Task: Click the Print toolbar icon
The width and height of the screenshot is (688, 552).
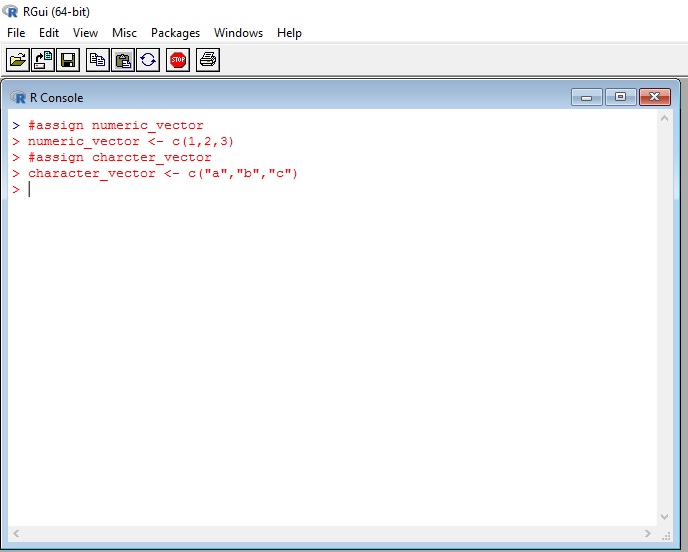Action: 208,60
